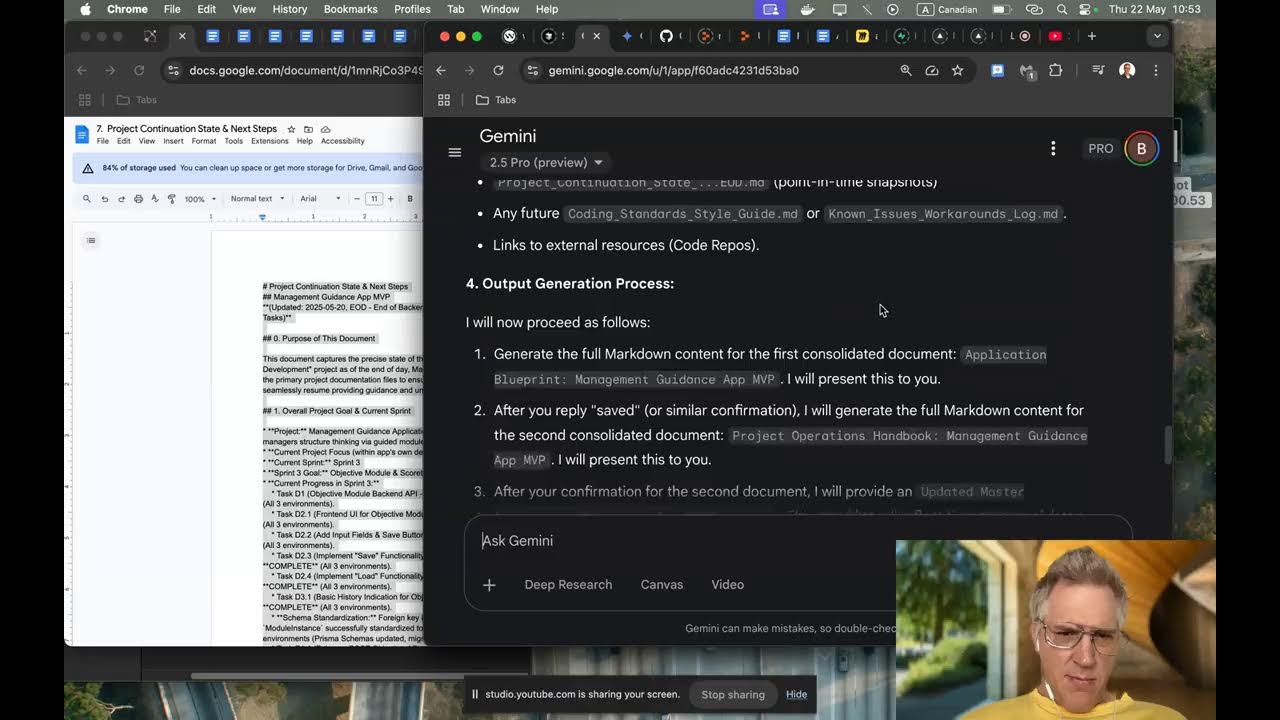Open the Gemini main menu hamburger icon

pos(455,153)
